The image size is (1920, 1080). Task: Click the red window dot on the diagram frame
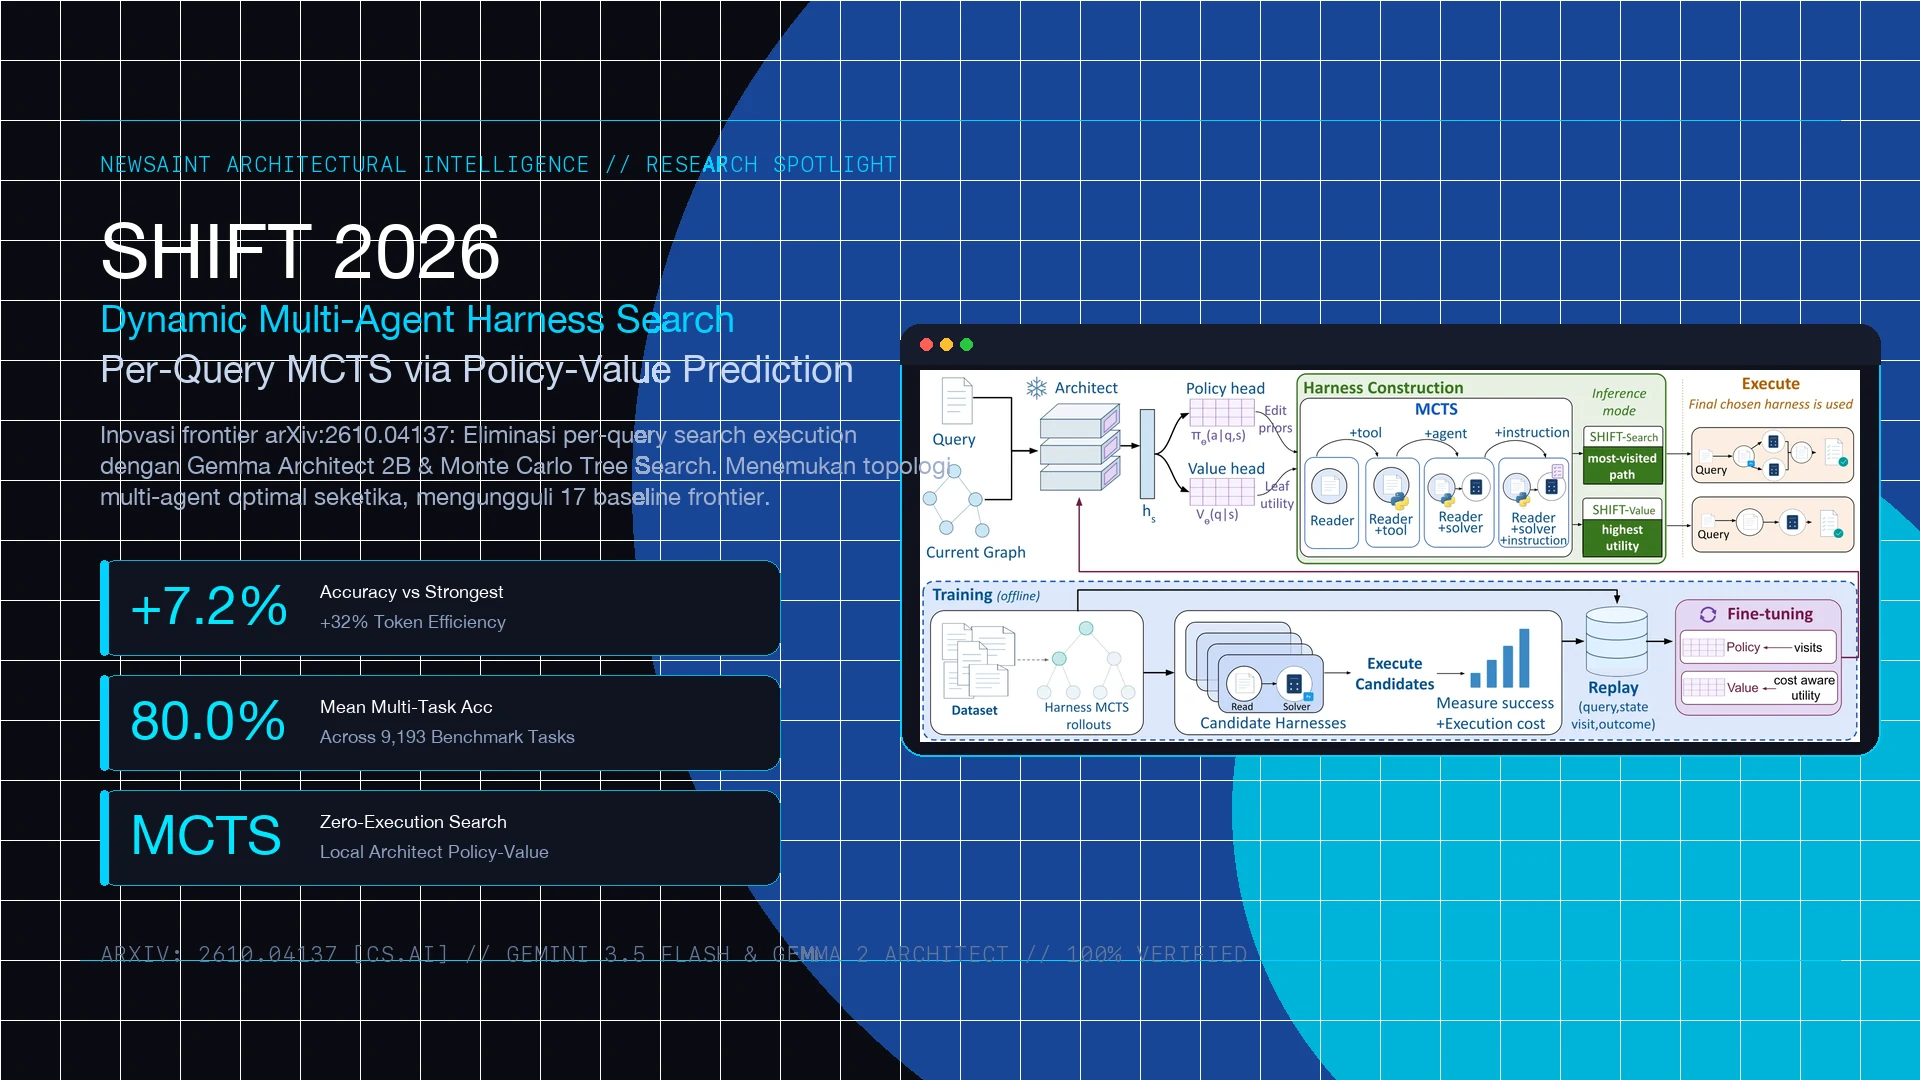[926, 345]
